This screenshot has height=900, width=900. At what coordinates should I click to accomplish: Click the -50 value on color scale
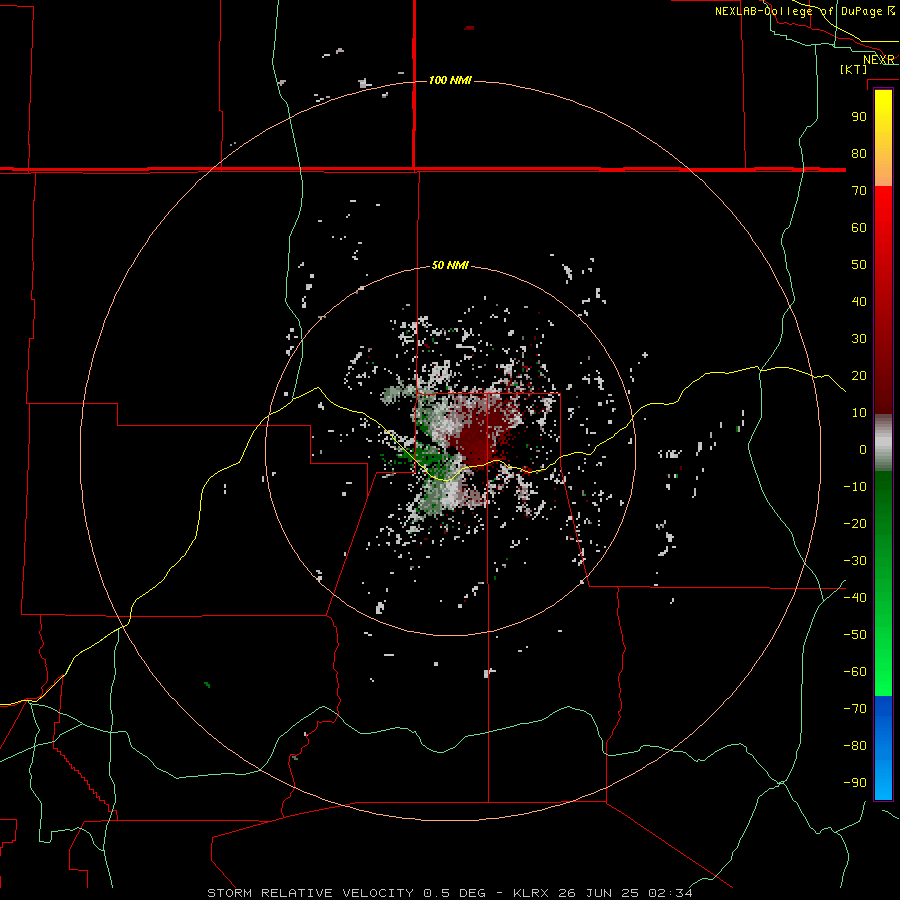855,634
